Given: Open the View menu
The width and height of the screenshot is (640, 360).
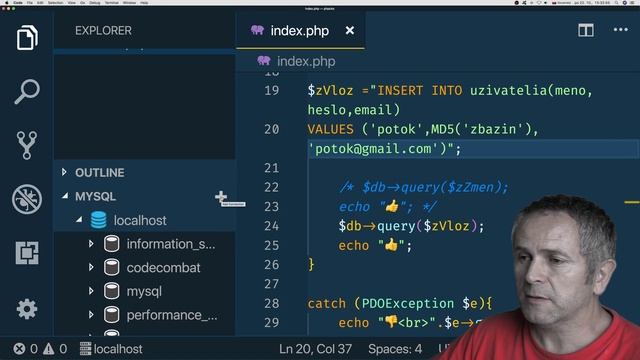Looking at the screenshot, I should [x=71, y=2].
